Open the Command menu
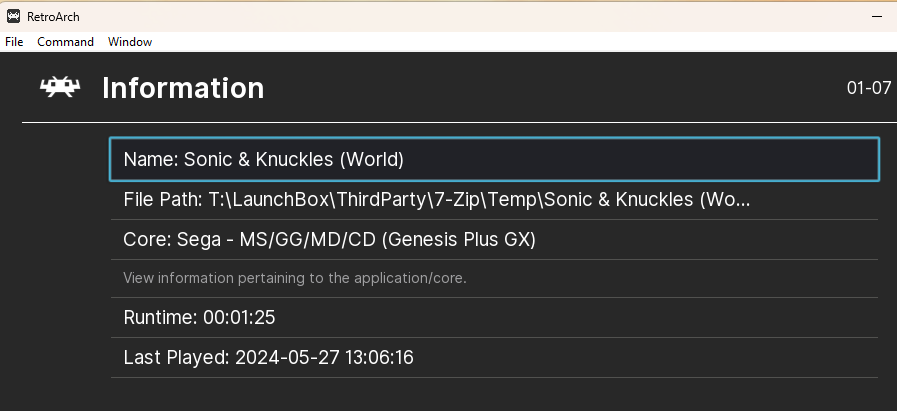This screenshot has height=411, width=897. (x=65, y=42)
